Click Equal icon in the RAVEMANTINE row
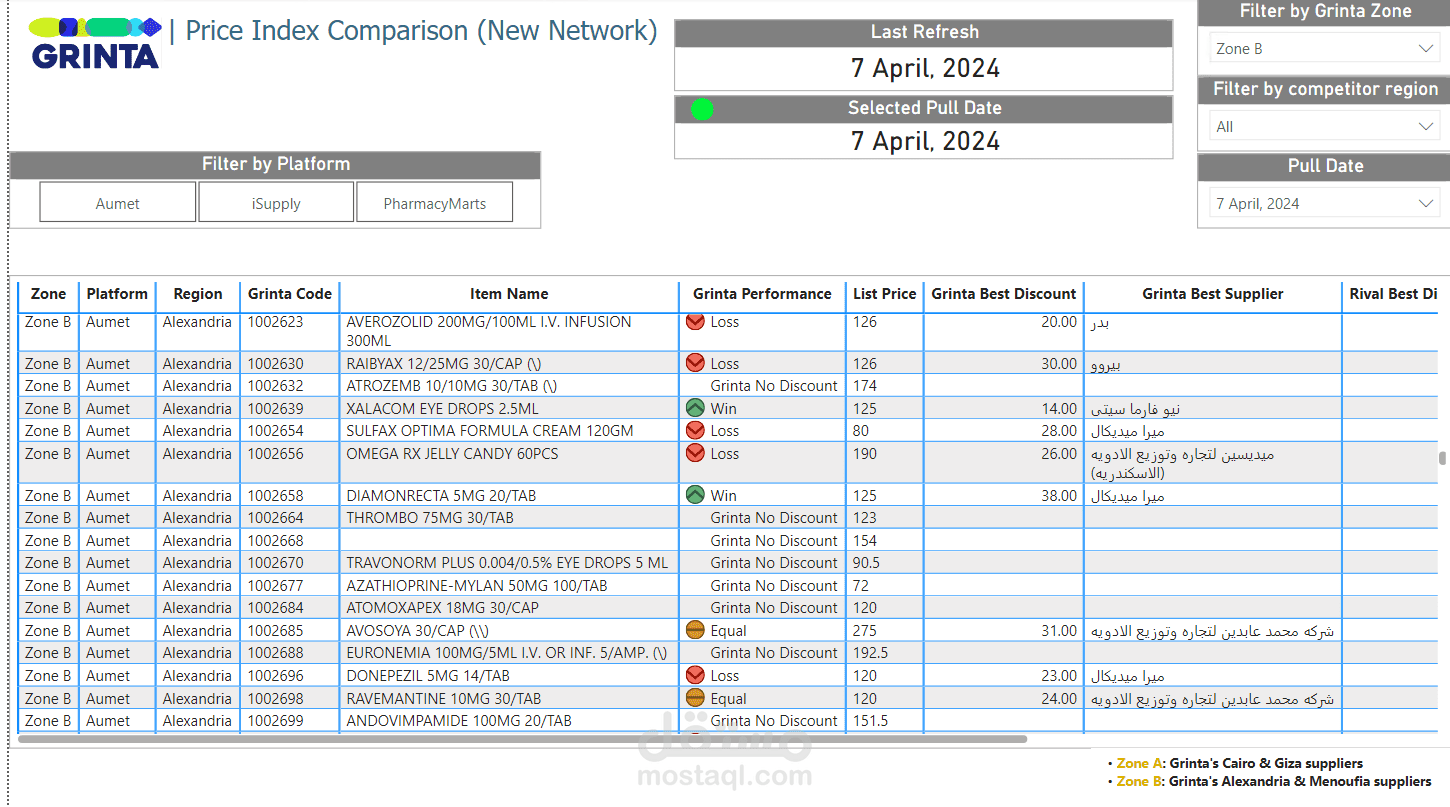This screenshot has height=807, width=1450. click(x=695, y=698)
